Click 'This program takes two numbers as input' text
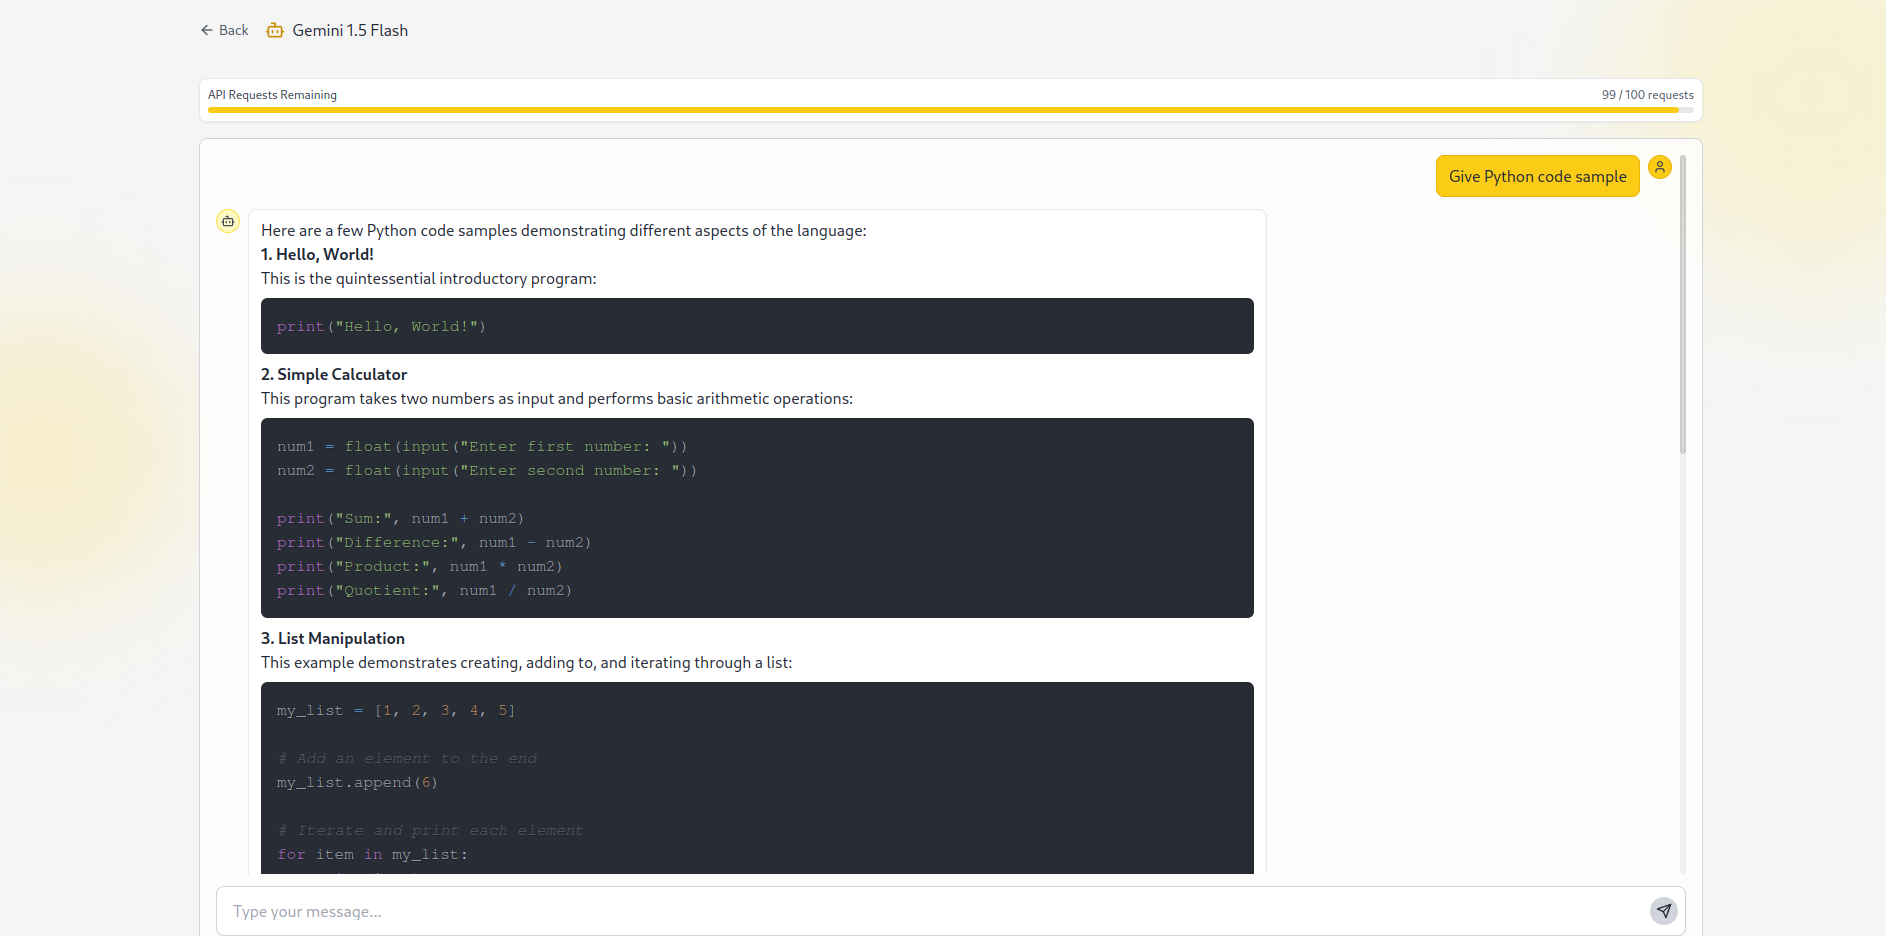1886x936 pixels. [x=557, y=398]
